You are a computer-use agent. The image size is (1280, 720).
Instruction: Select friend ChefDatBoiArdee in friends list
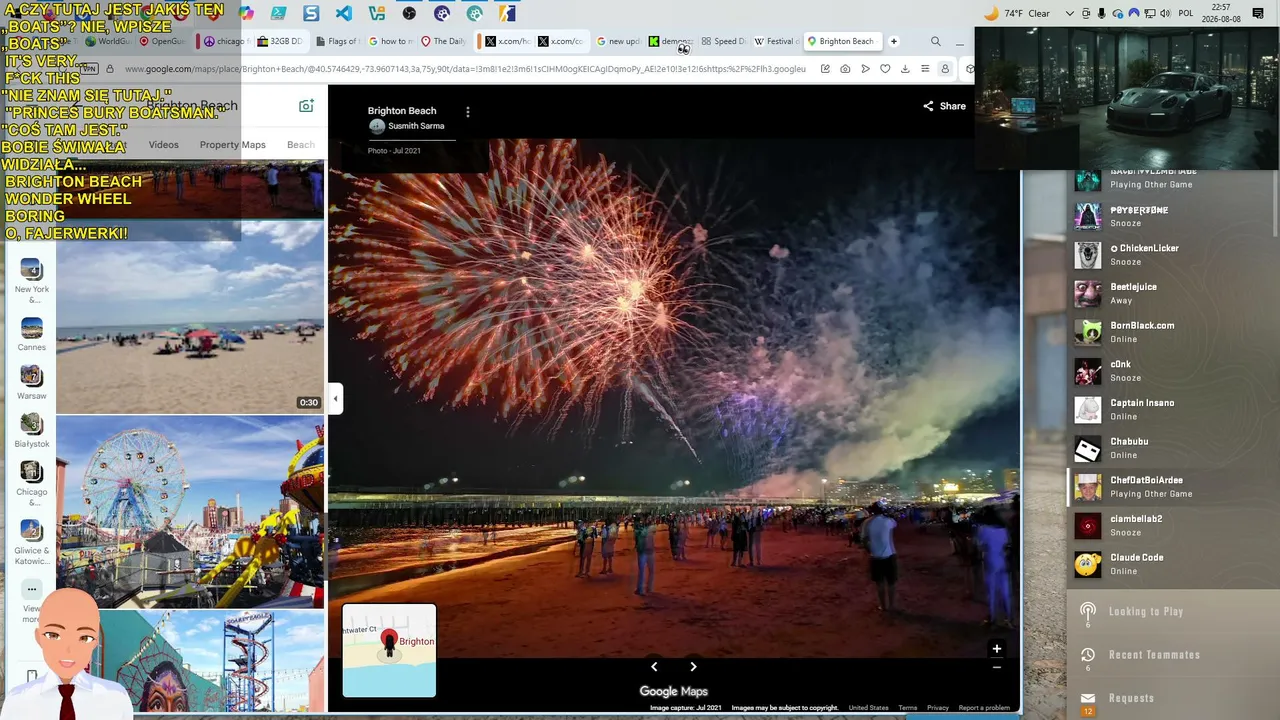[x=1171, y=487]
